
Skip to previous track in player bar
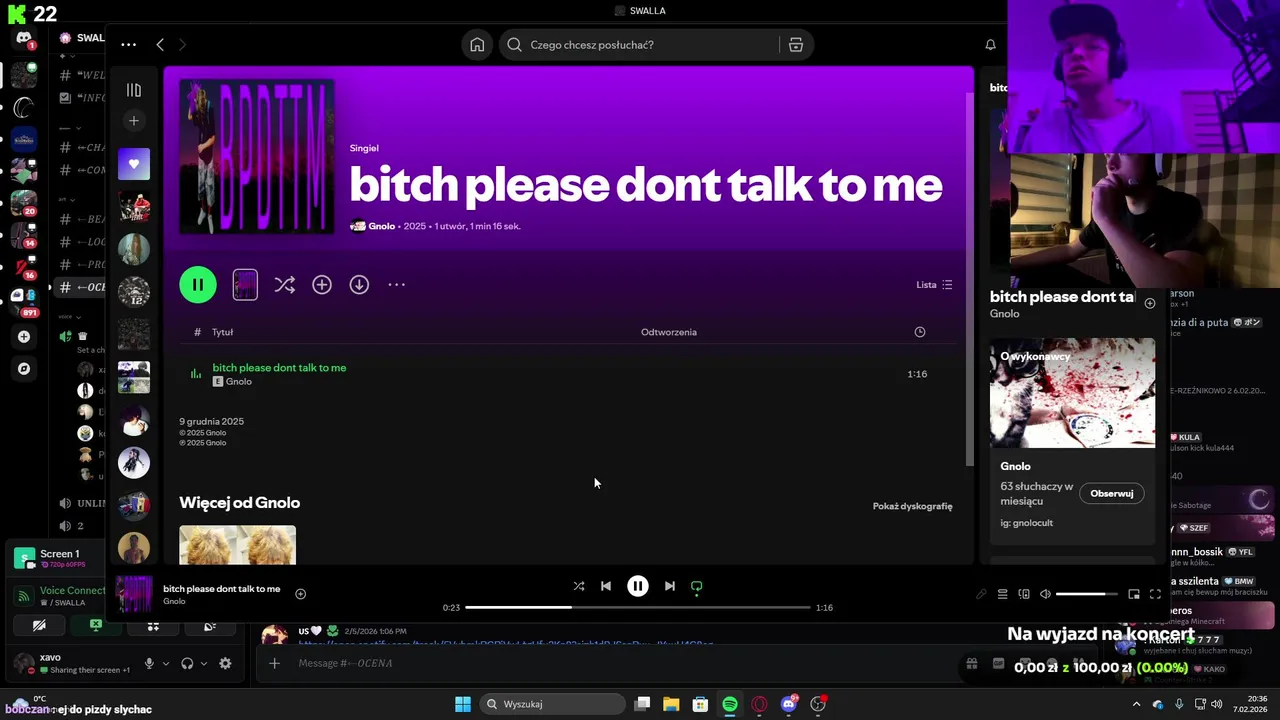tap(606, 586)
